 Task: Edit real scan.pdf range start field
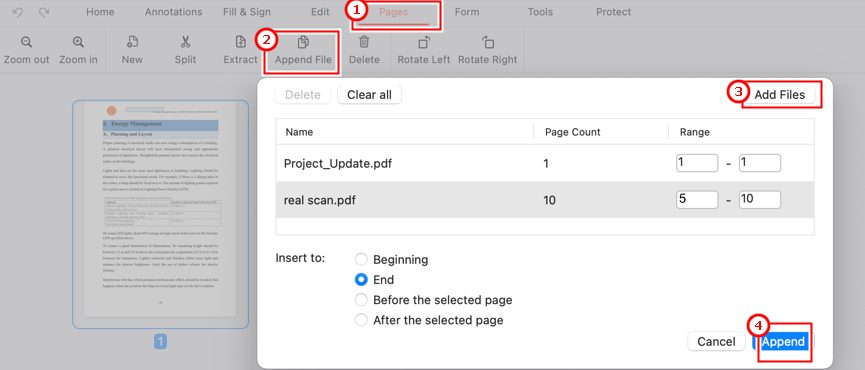697,200
